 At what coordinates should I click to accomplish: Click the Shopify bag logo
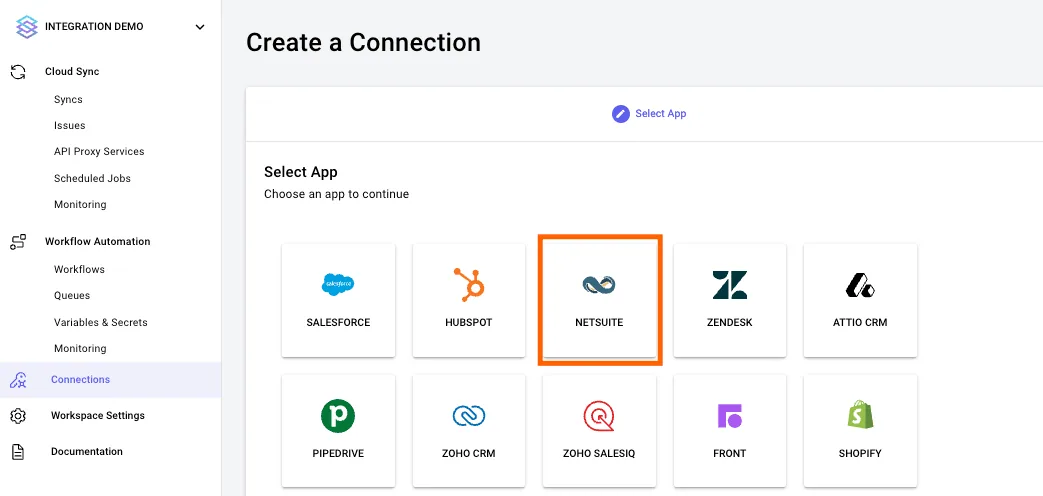pos(860,415)
